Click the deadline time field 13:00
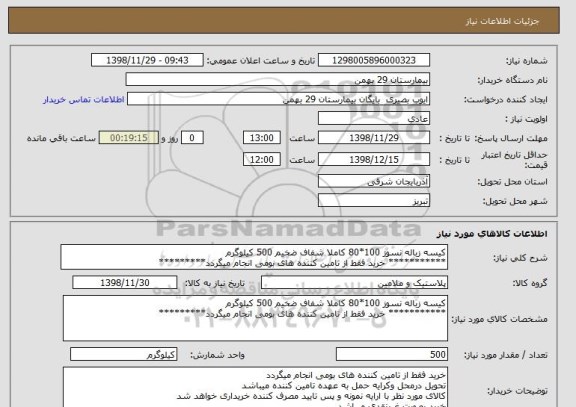 click(x=262, y=138)
